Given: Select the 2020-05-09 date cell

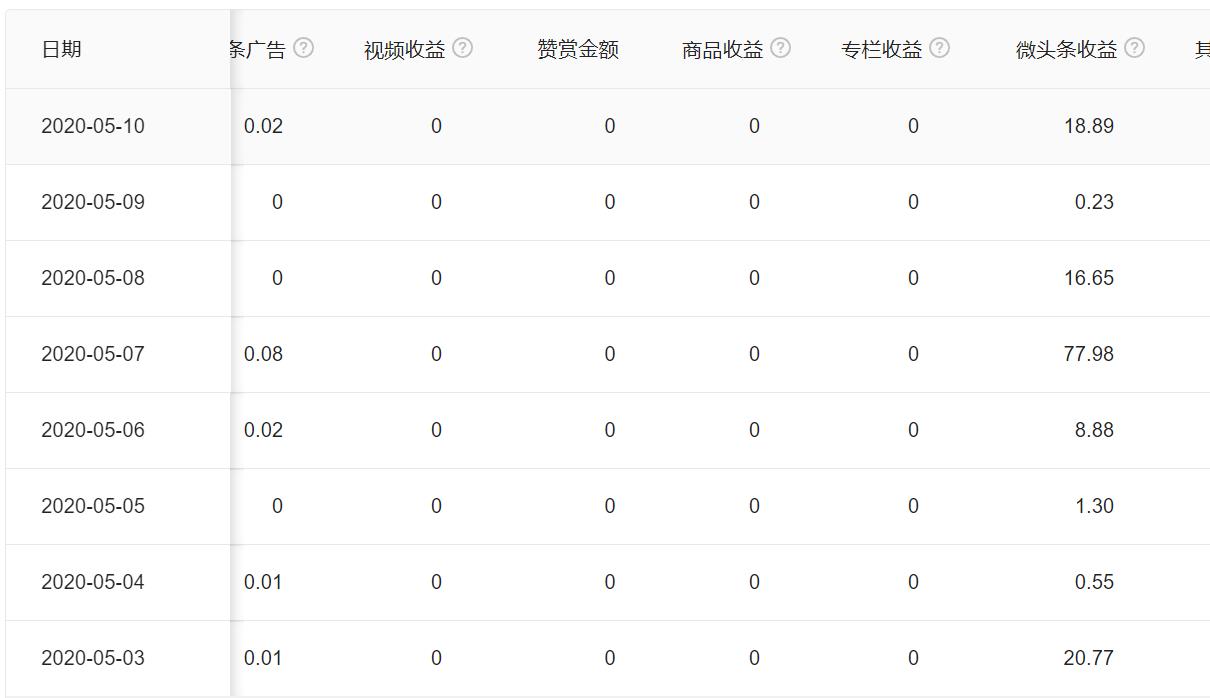Looking at the screenshot, I should [93, 202].
